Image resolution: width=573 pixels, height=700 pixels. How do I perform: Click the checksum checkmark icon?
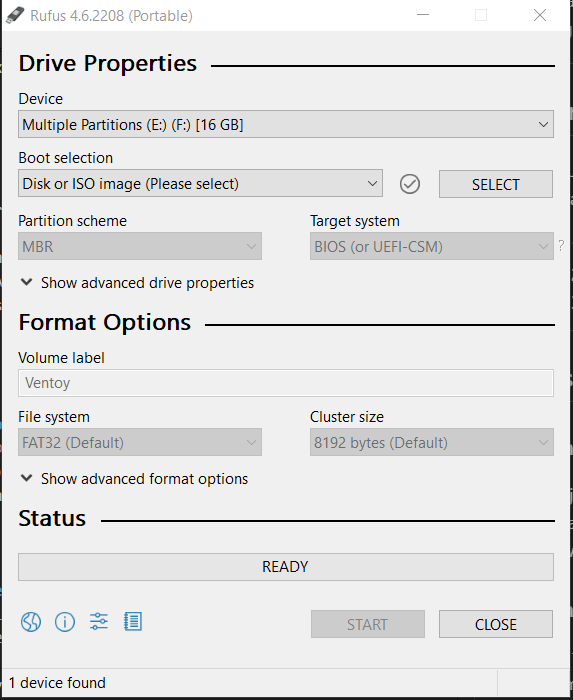[410, 184]
